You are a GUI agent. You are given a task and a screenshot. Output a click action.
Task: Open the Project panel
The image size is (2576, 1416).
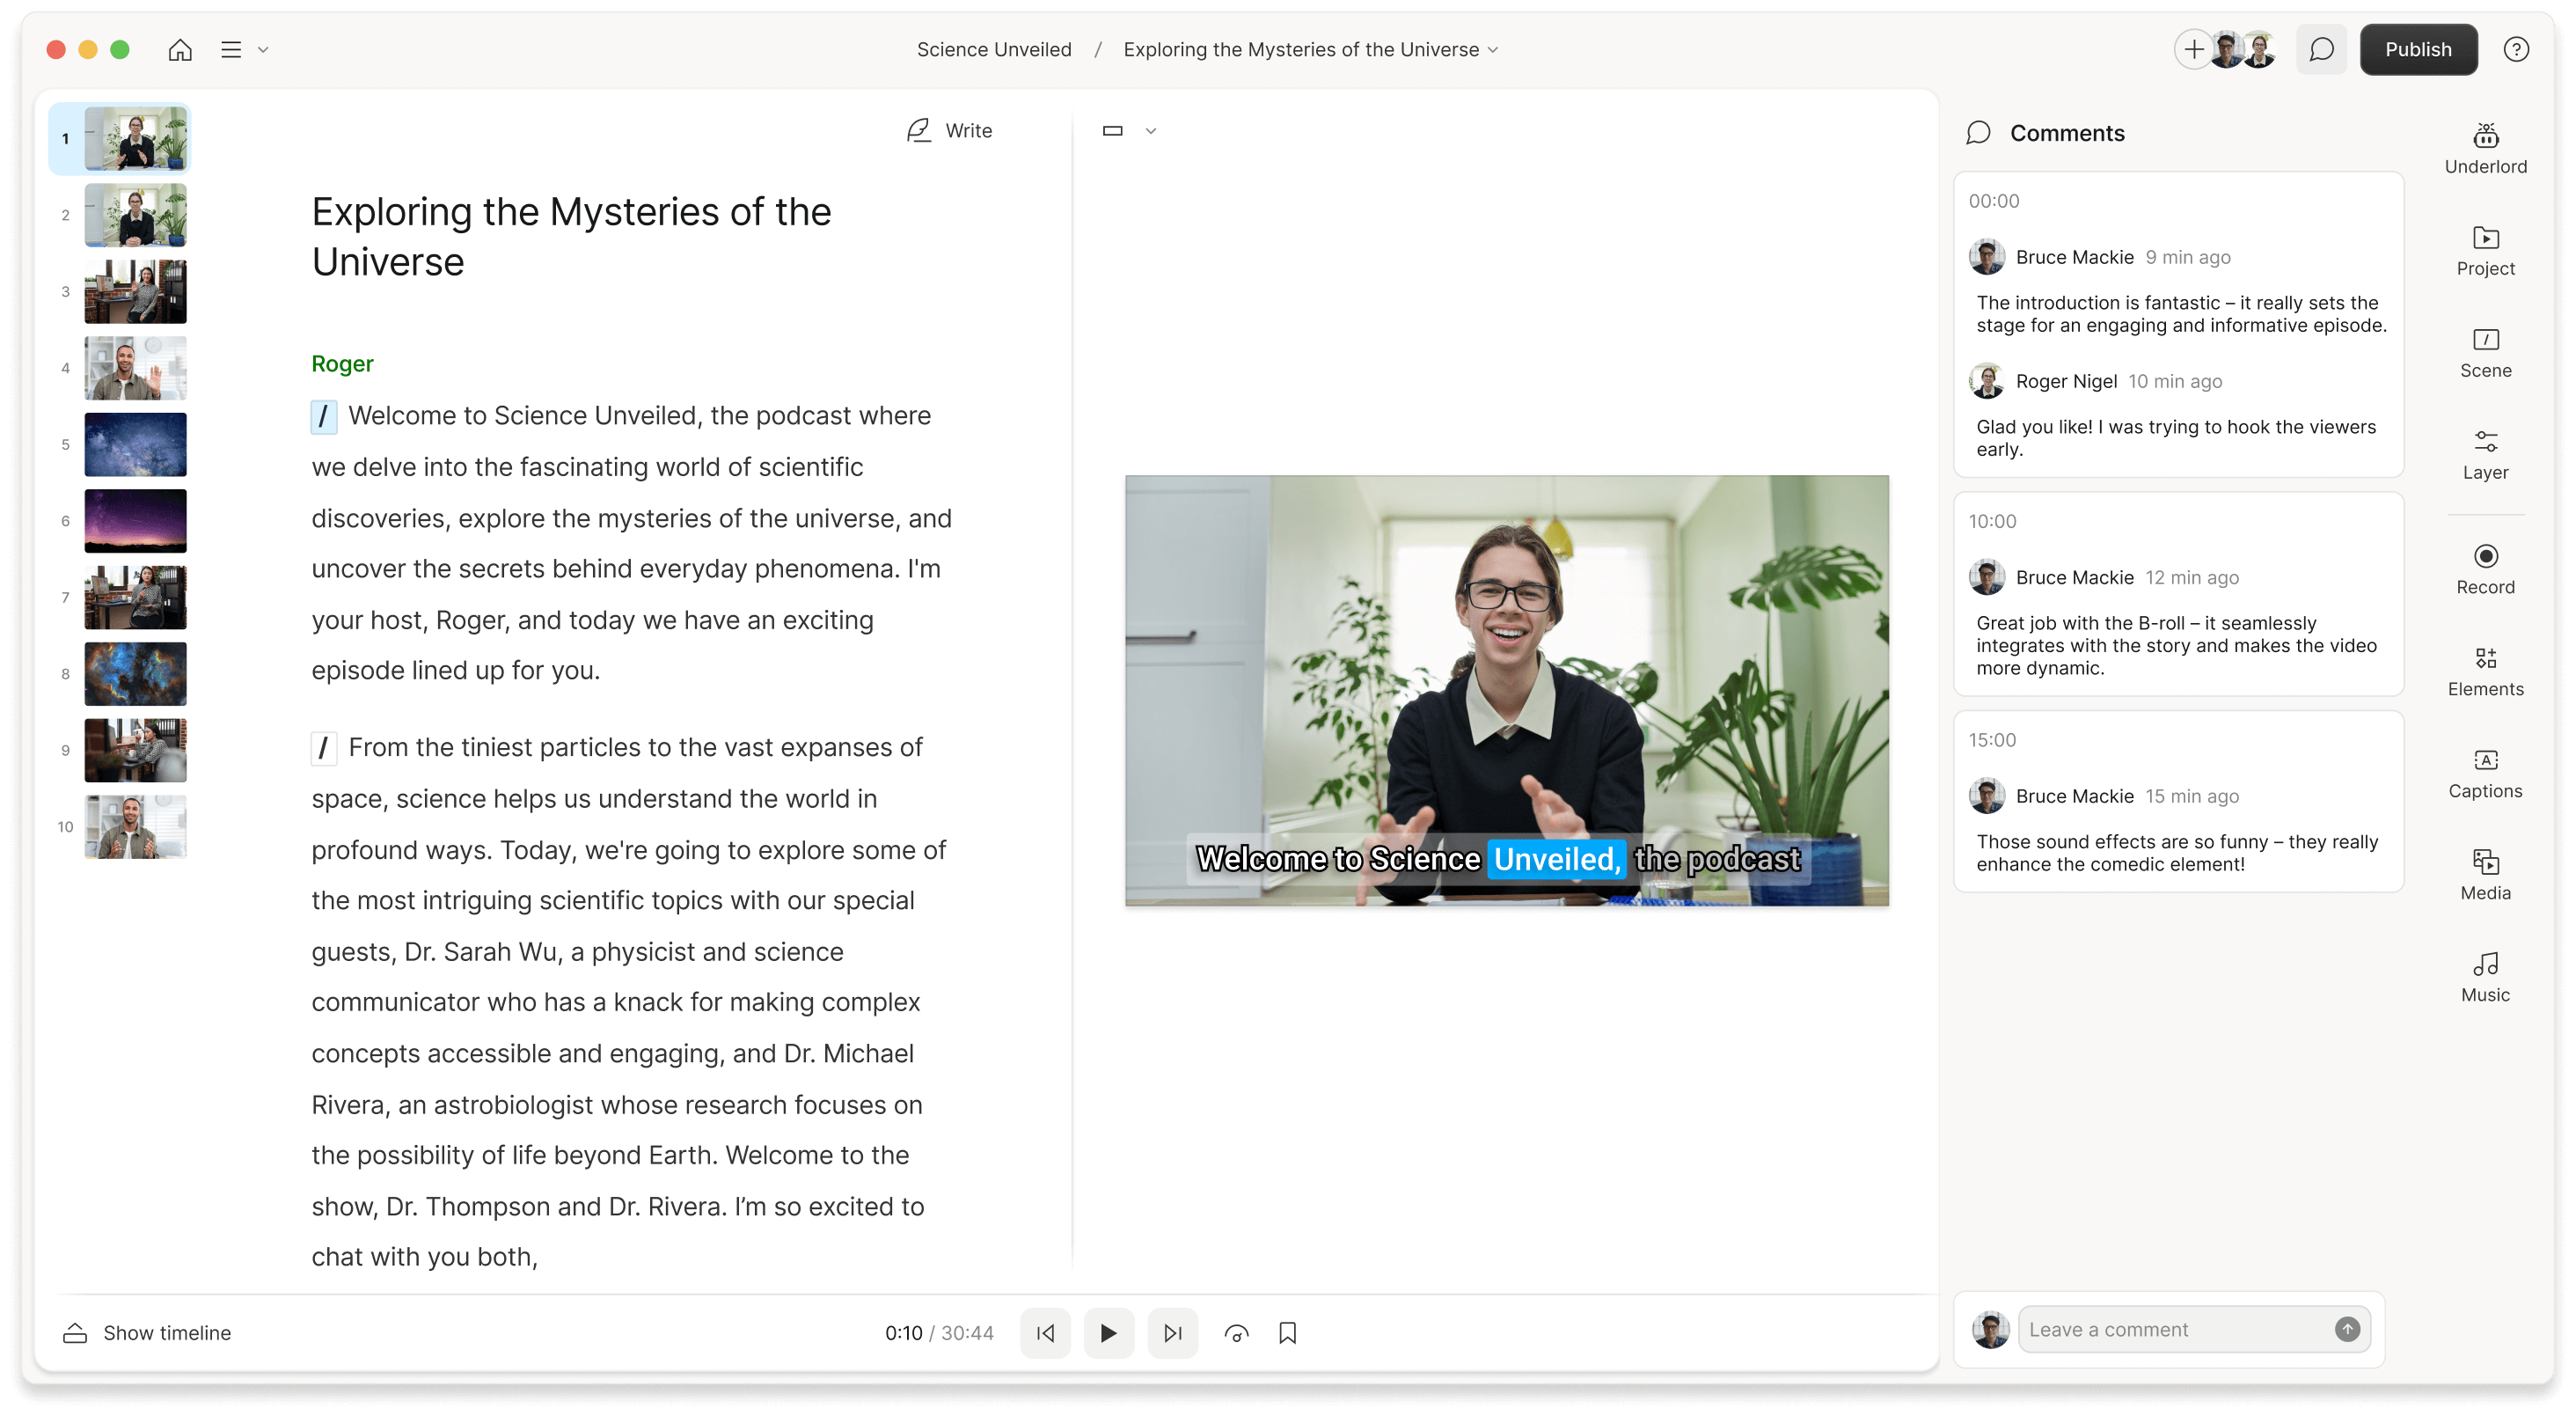point(2485,250)
